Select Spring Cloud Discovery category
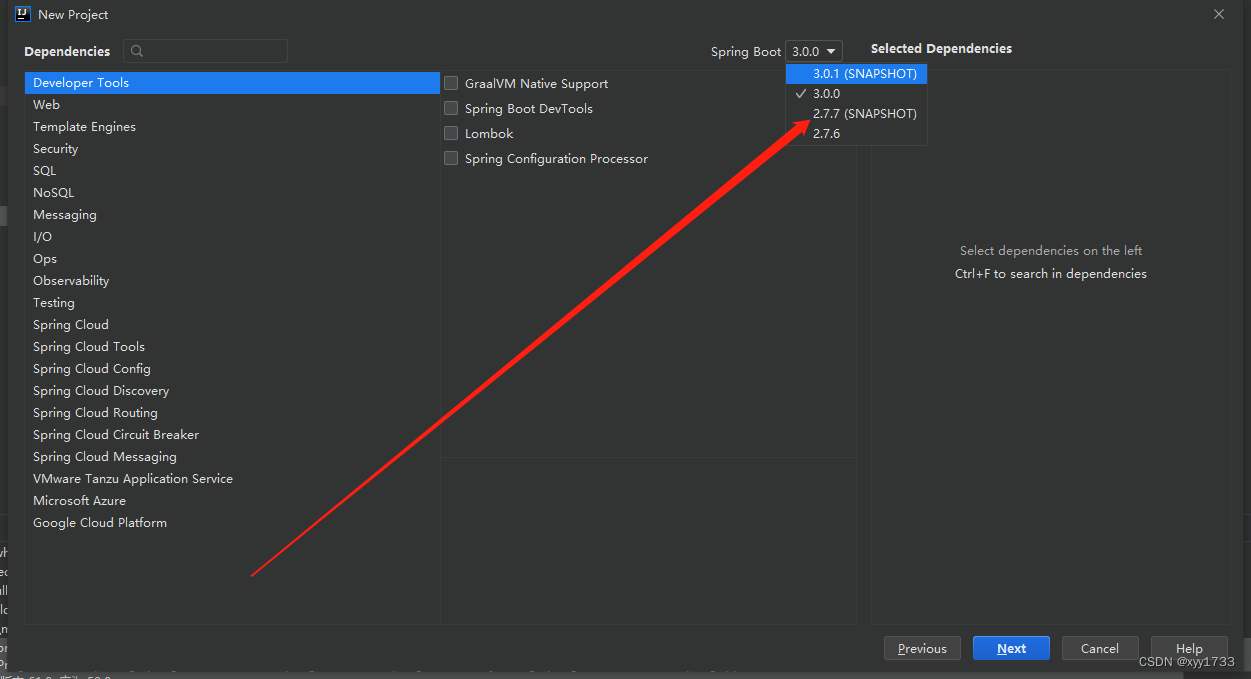Image resolution: width=1251 pixels, height=679 pixels. pos(232,391)
